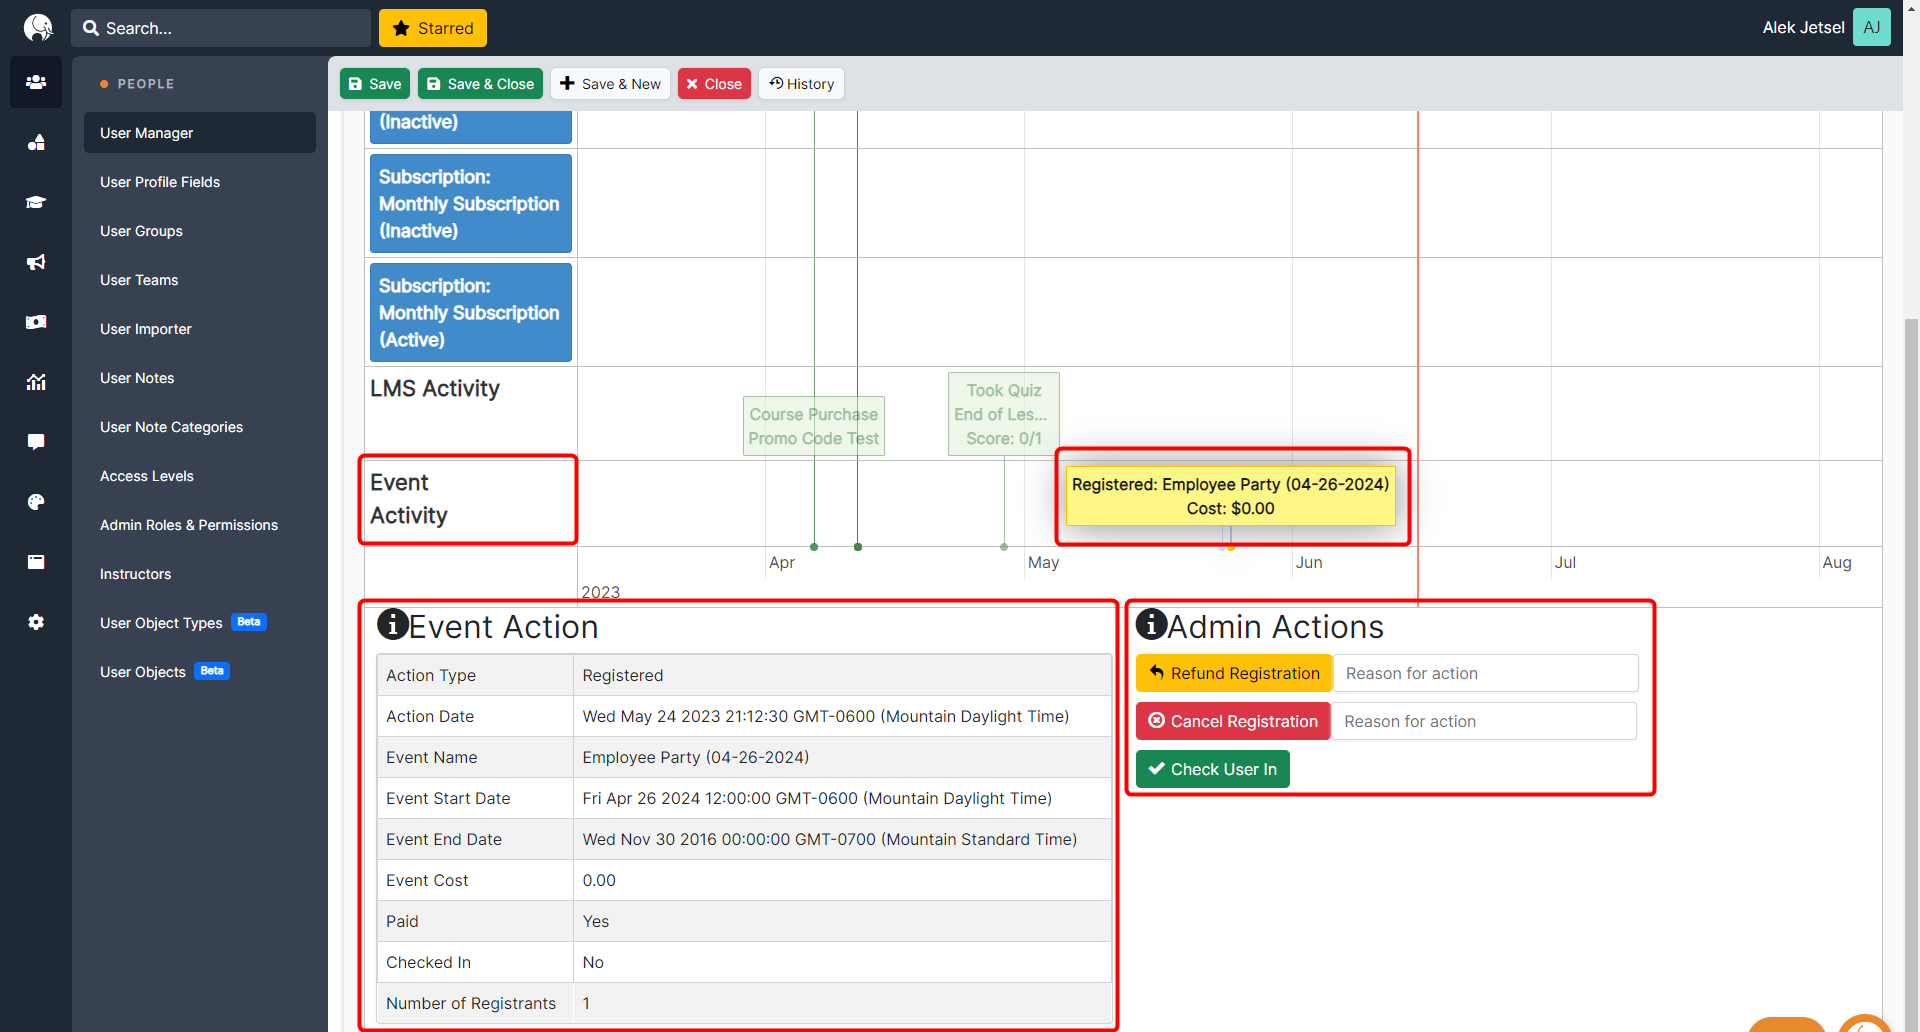This screenshot has height=1032, width=1920.
Task: Click the Event Action info icon
Action: 392,624
